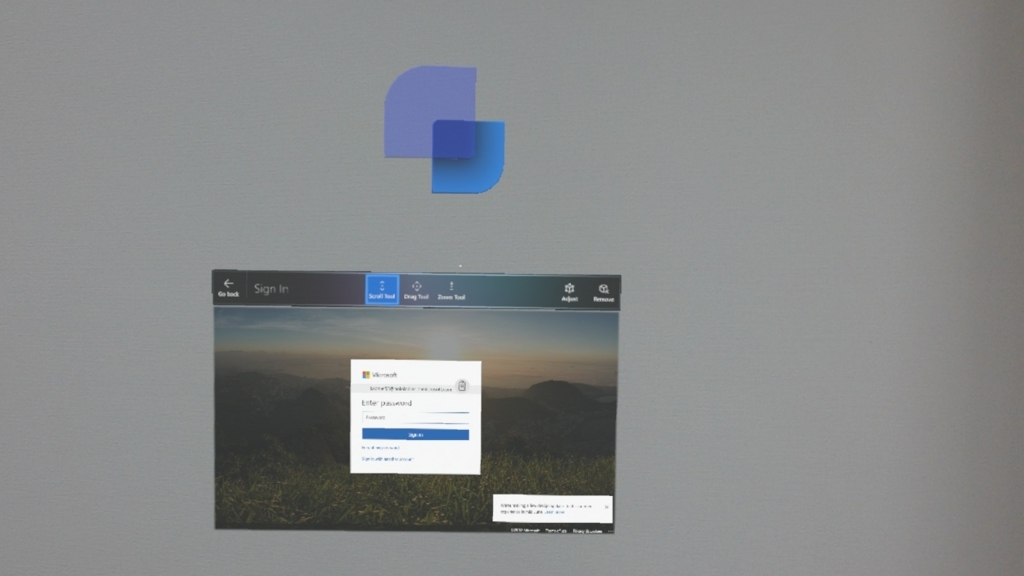This screenshot has height=576, width=1024.
Task: Click the blue Sign in button
Action: [x=415, y=434]
